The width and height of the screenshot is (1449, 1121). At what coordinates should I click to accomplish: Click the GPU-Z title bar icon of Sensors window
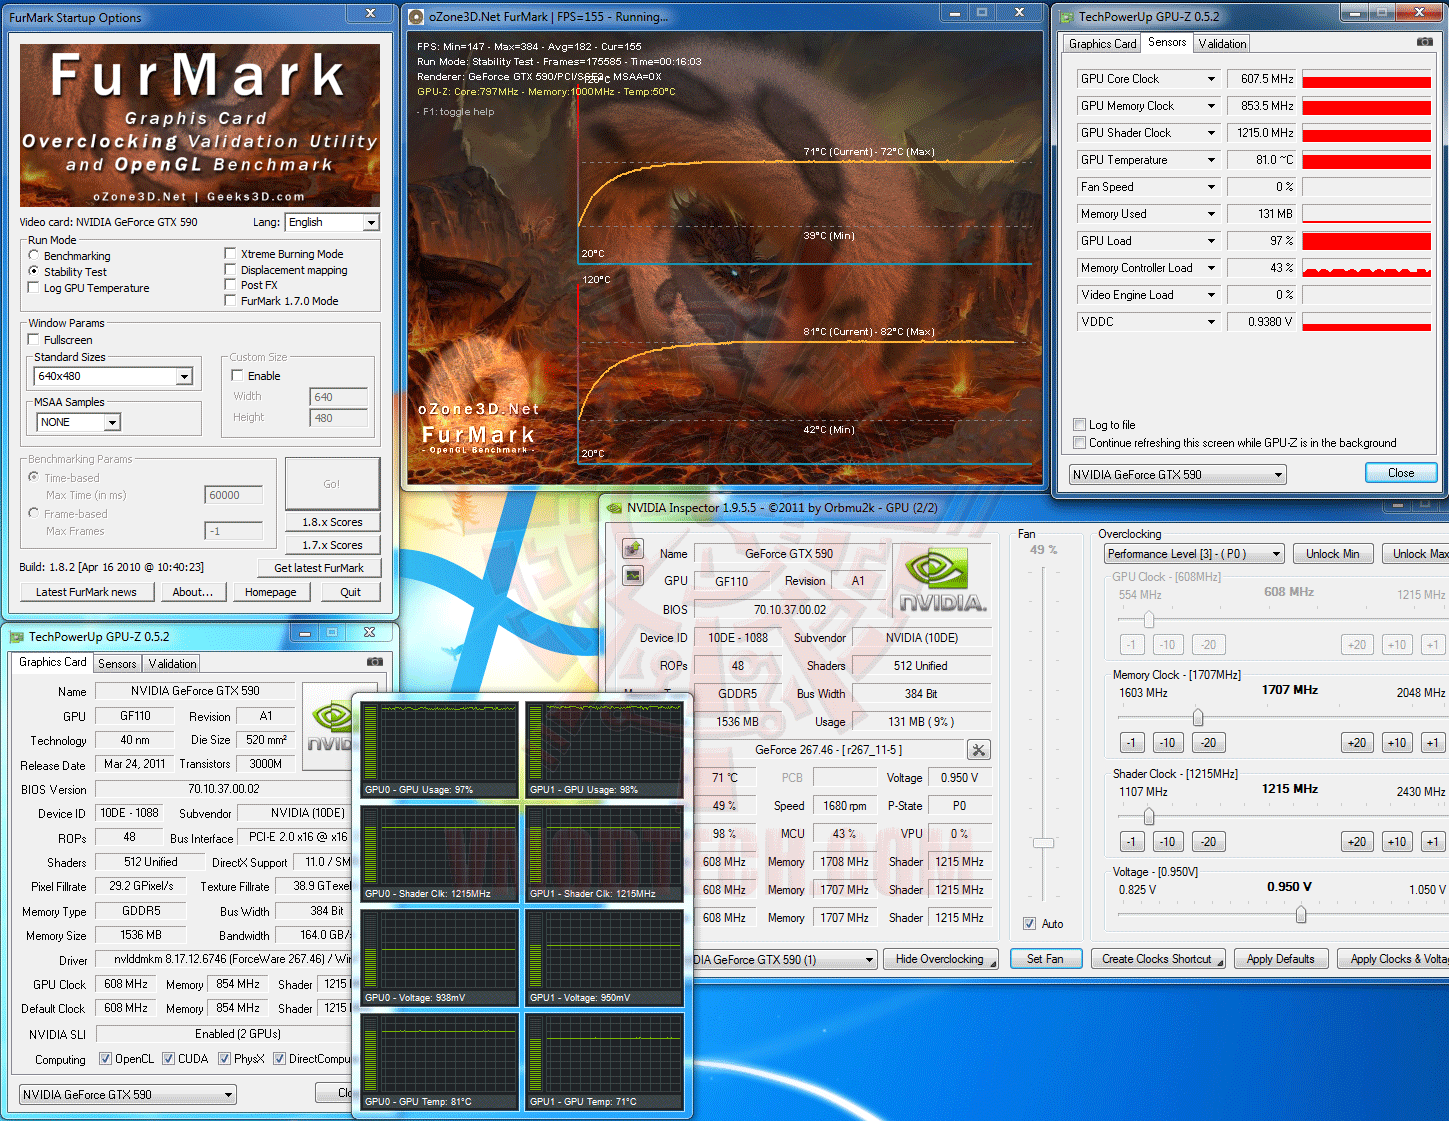[1066, 17]
